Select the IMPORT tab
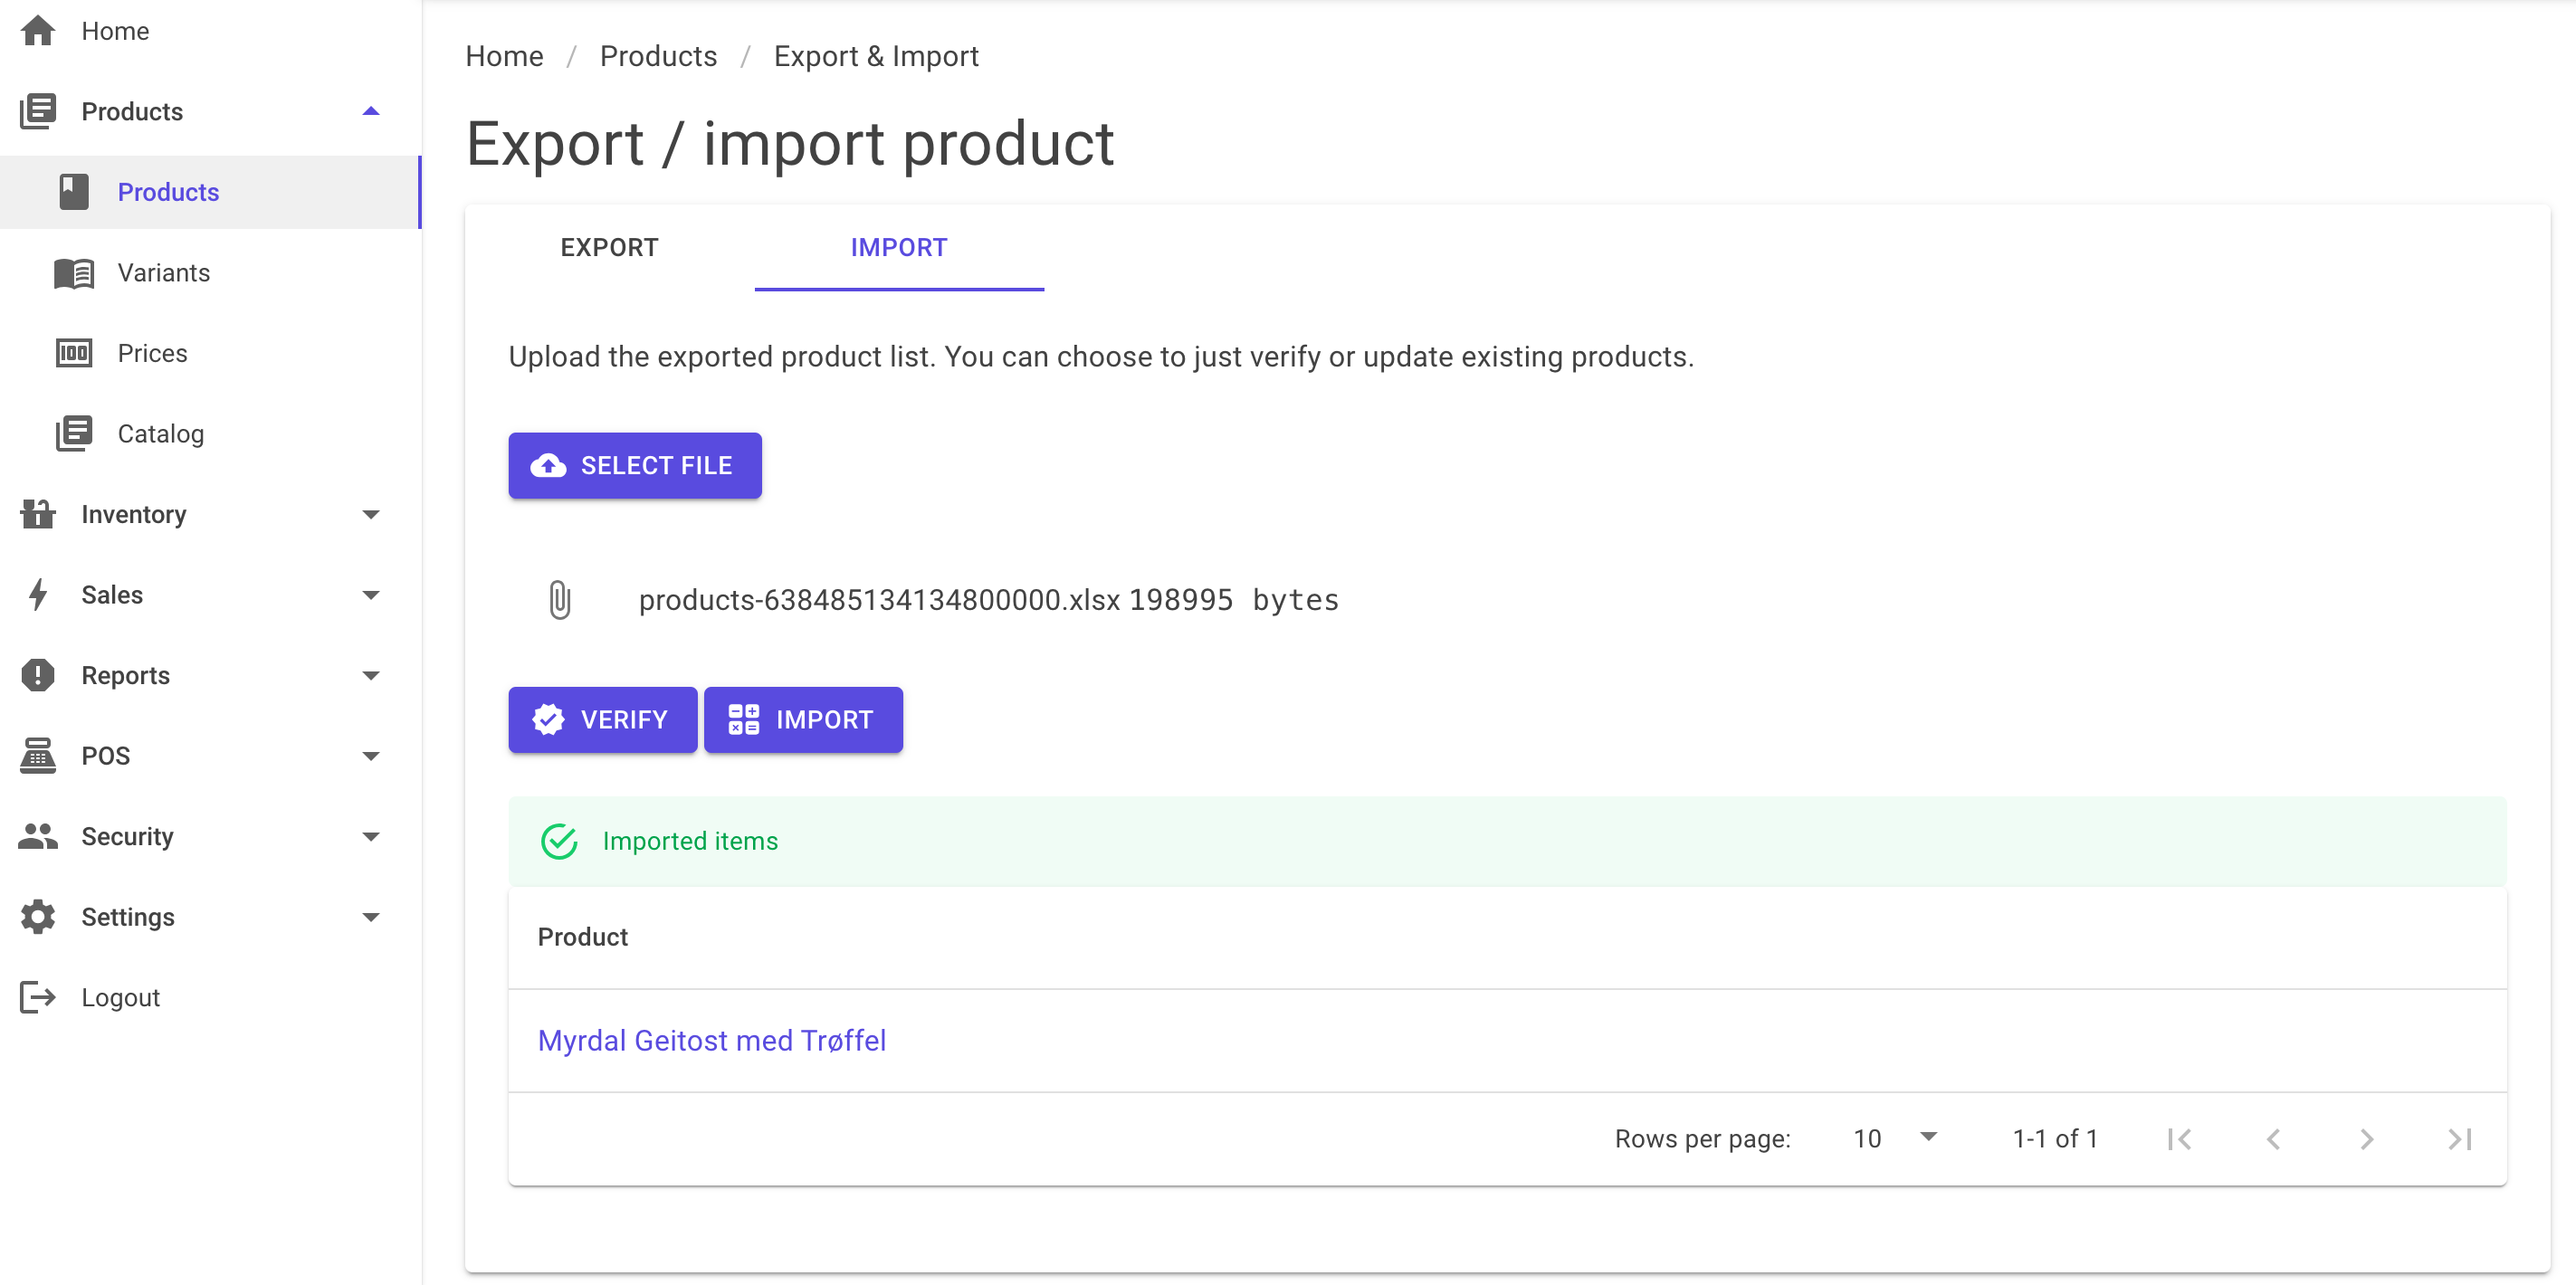Screen dimensions: 2576x1285 point(899,248)
